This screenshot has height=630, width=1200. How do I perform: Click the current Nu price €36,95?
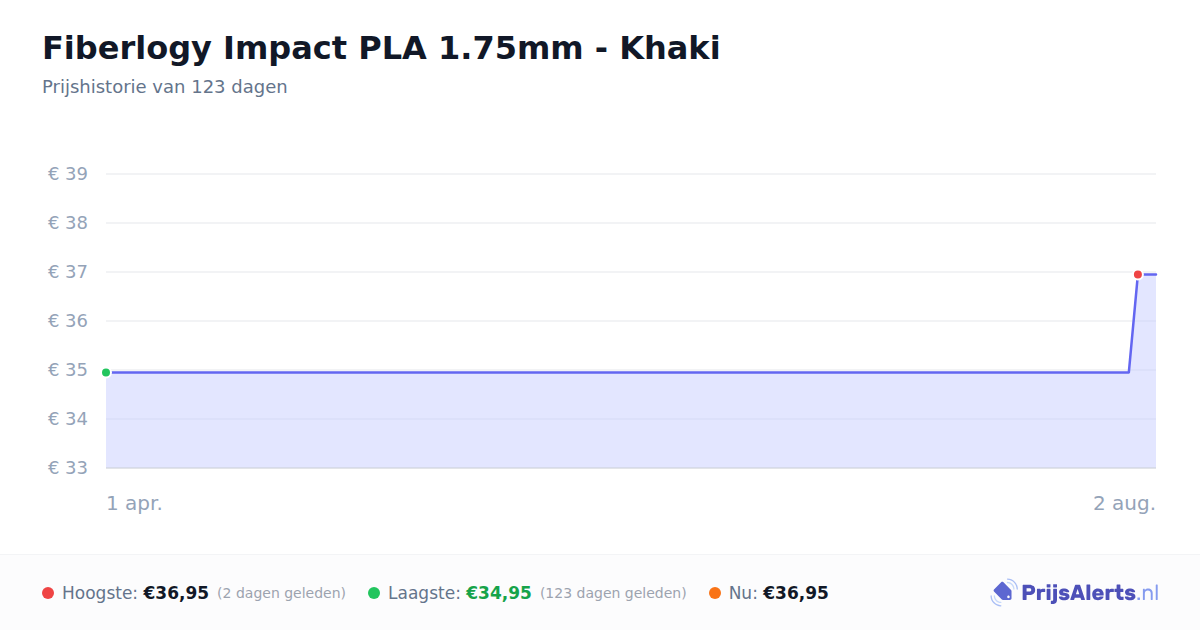[x=796, y=593]
